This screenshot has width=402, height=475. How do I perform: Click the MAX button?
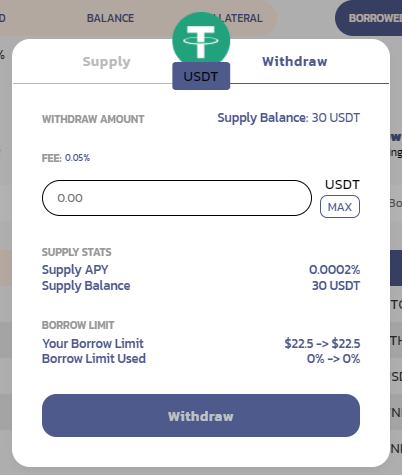340,207
